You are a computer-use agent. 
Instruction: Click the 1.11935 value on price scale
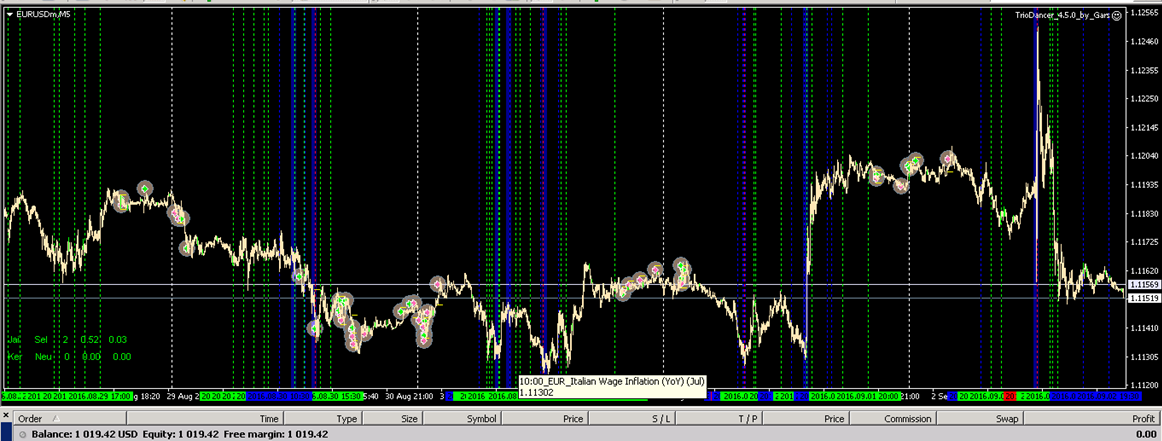(x=1145, y=185)
